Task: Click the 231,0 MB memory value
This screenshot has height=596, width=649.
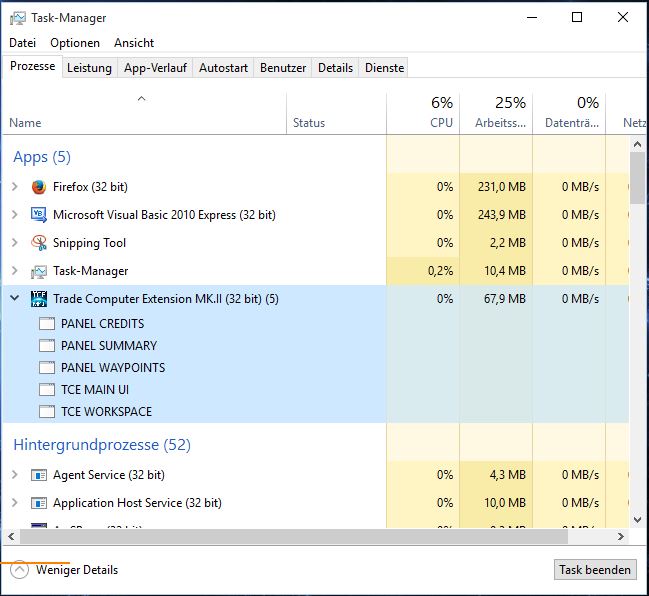Action: click(x=502, y=187)
